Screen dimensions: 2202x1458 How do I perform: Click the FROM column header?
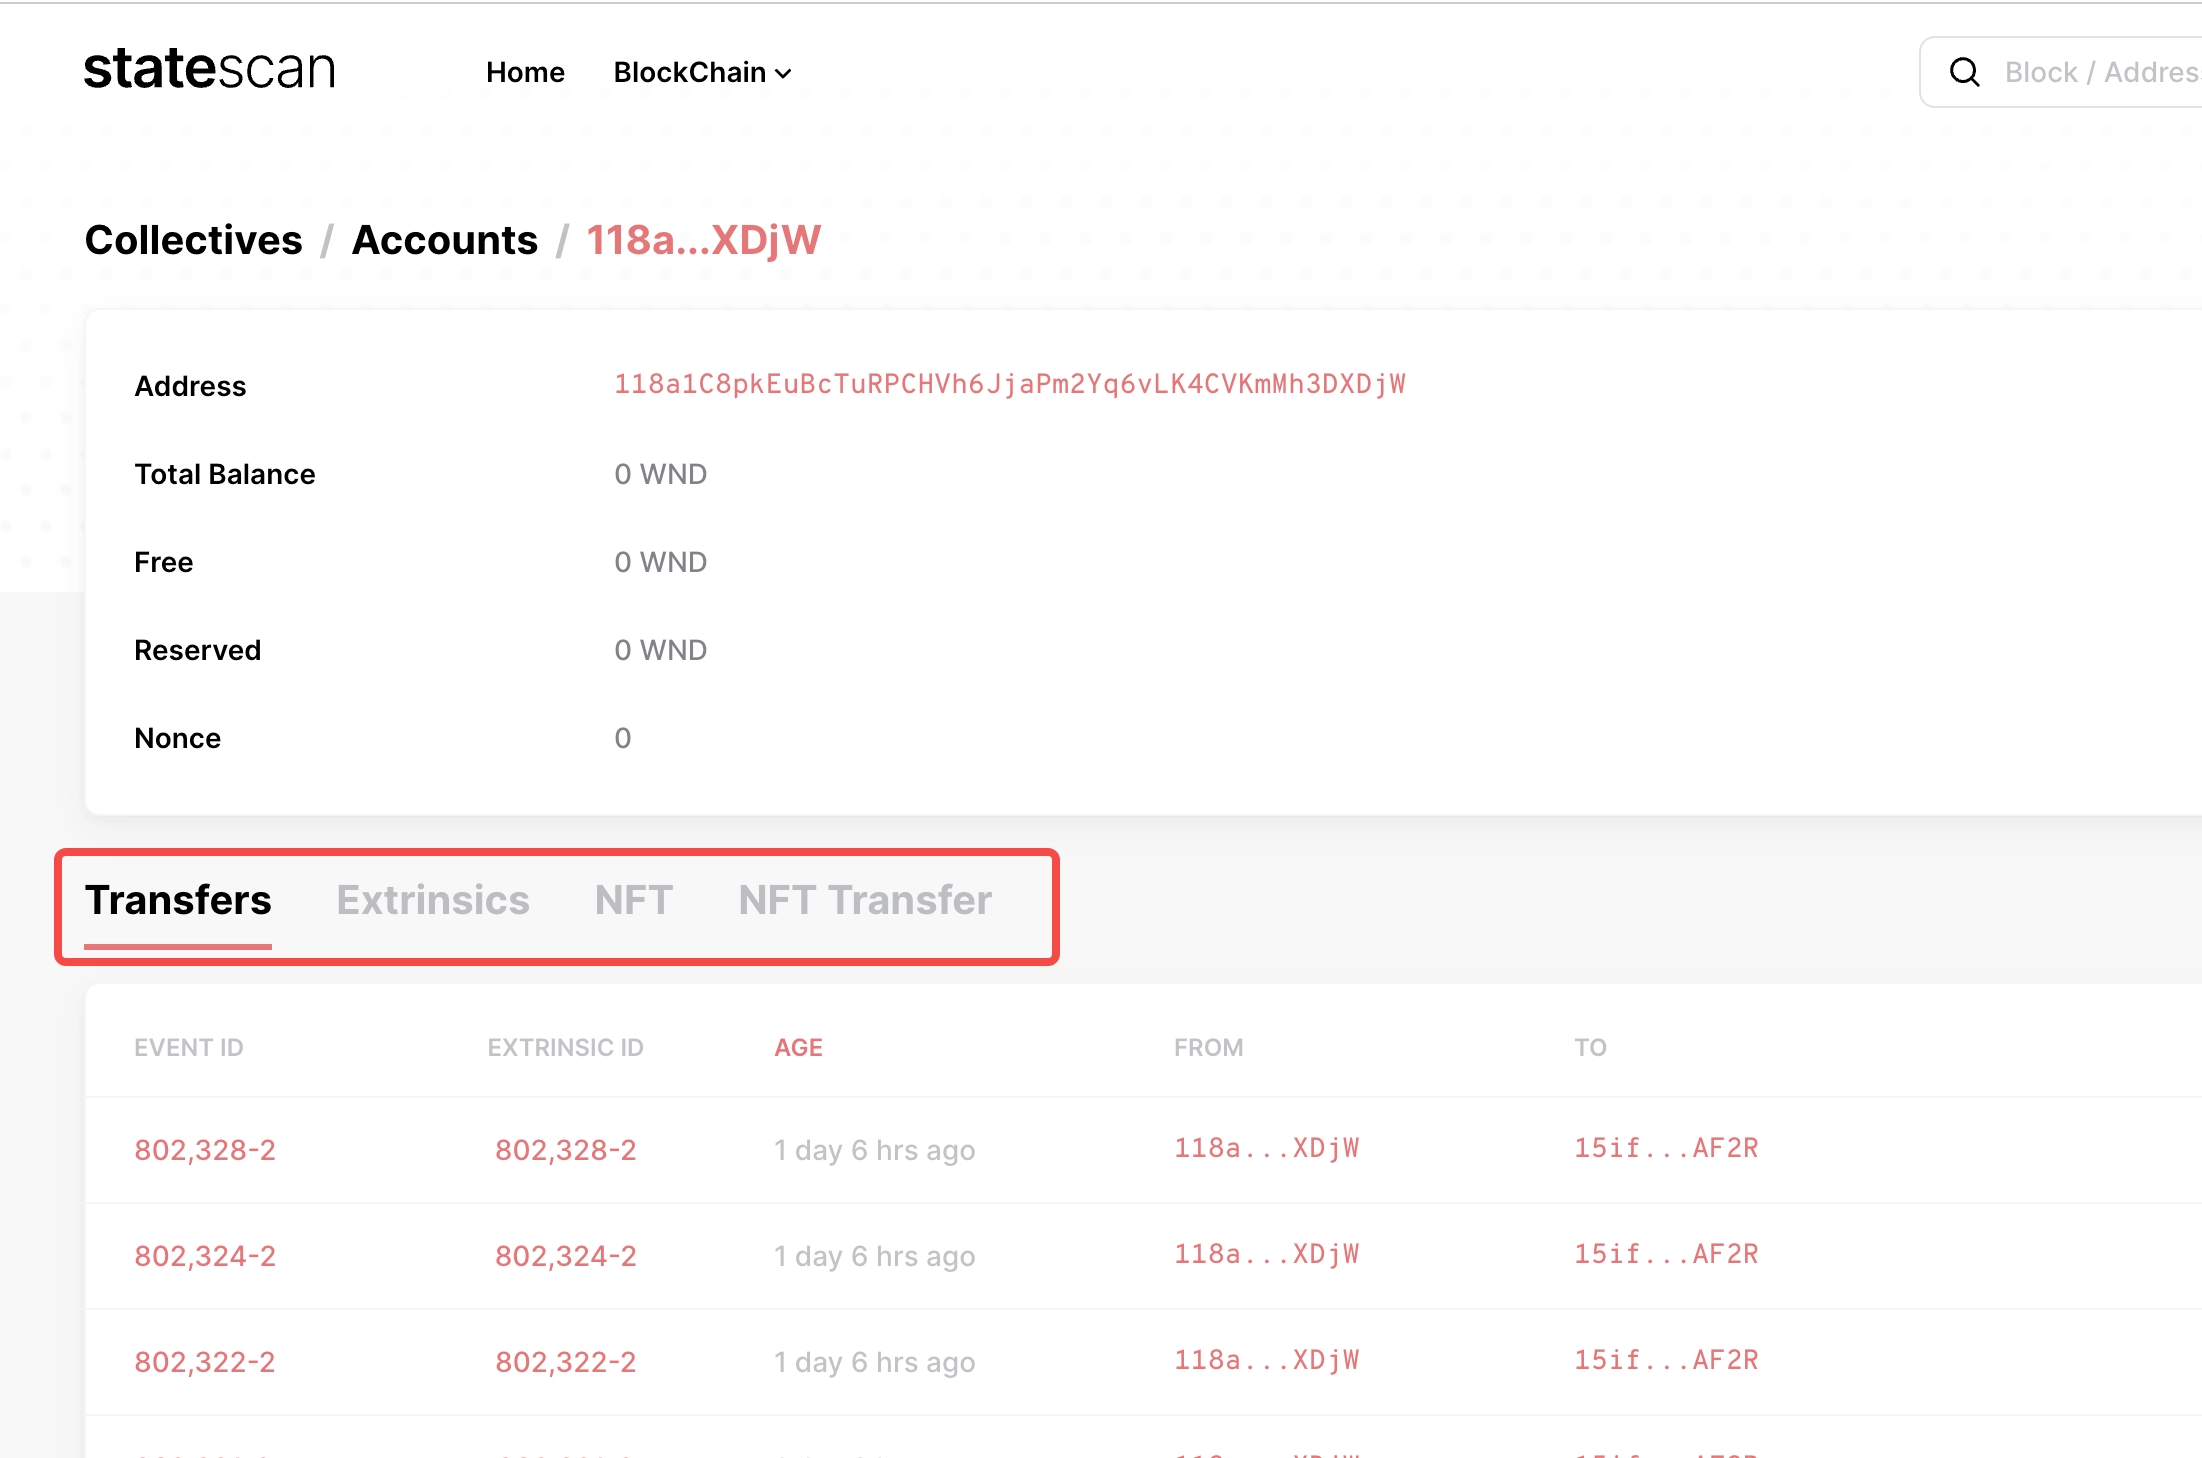tap(1209, 1047)
